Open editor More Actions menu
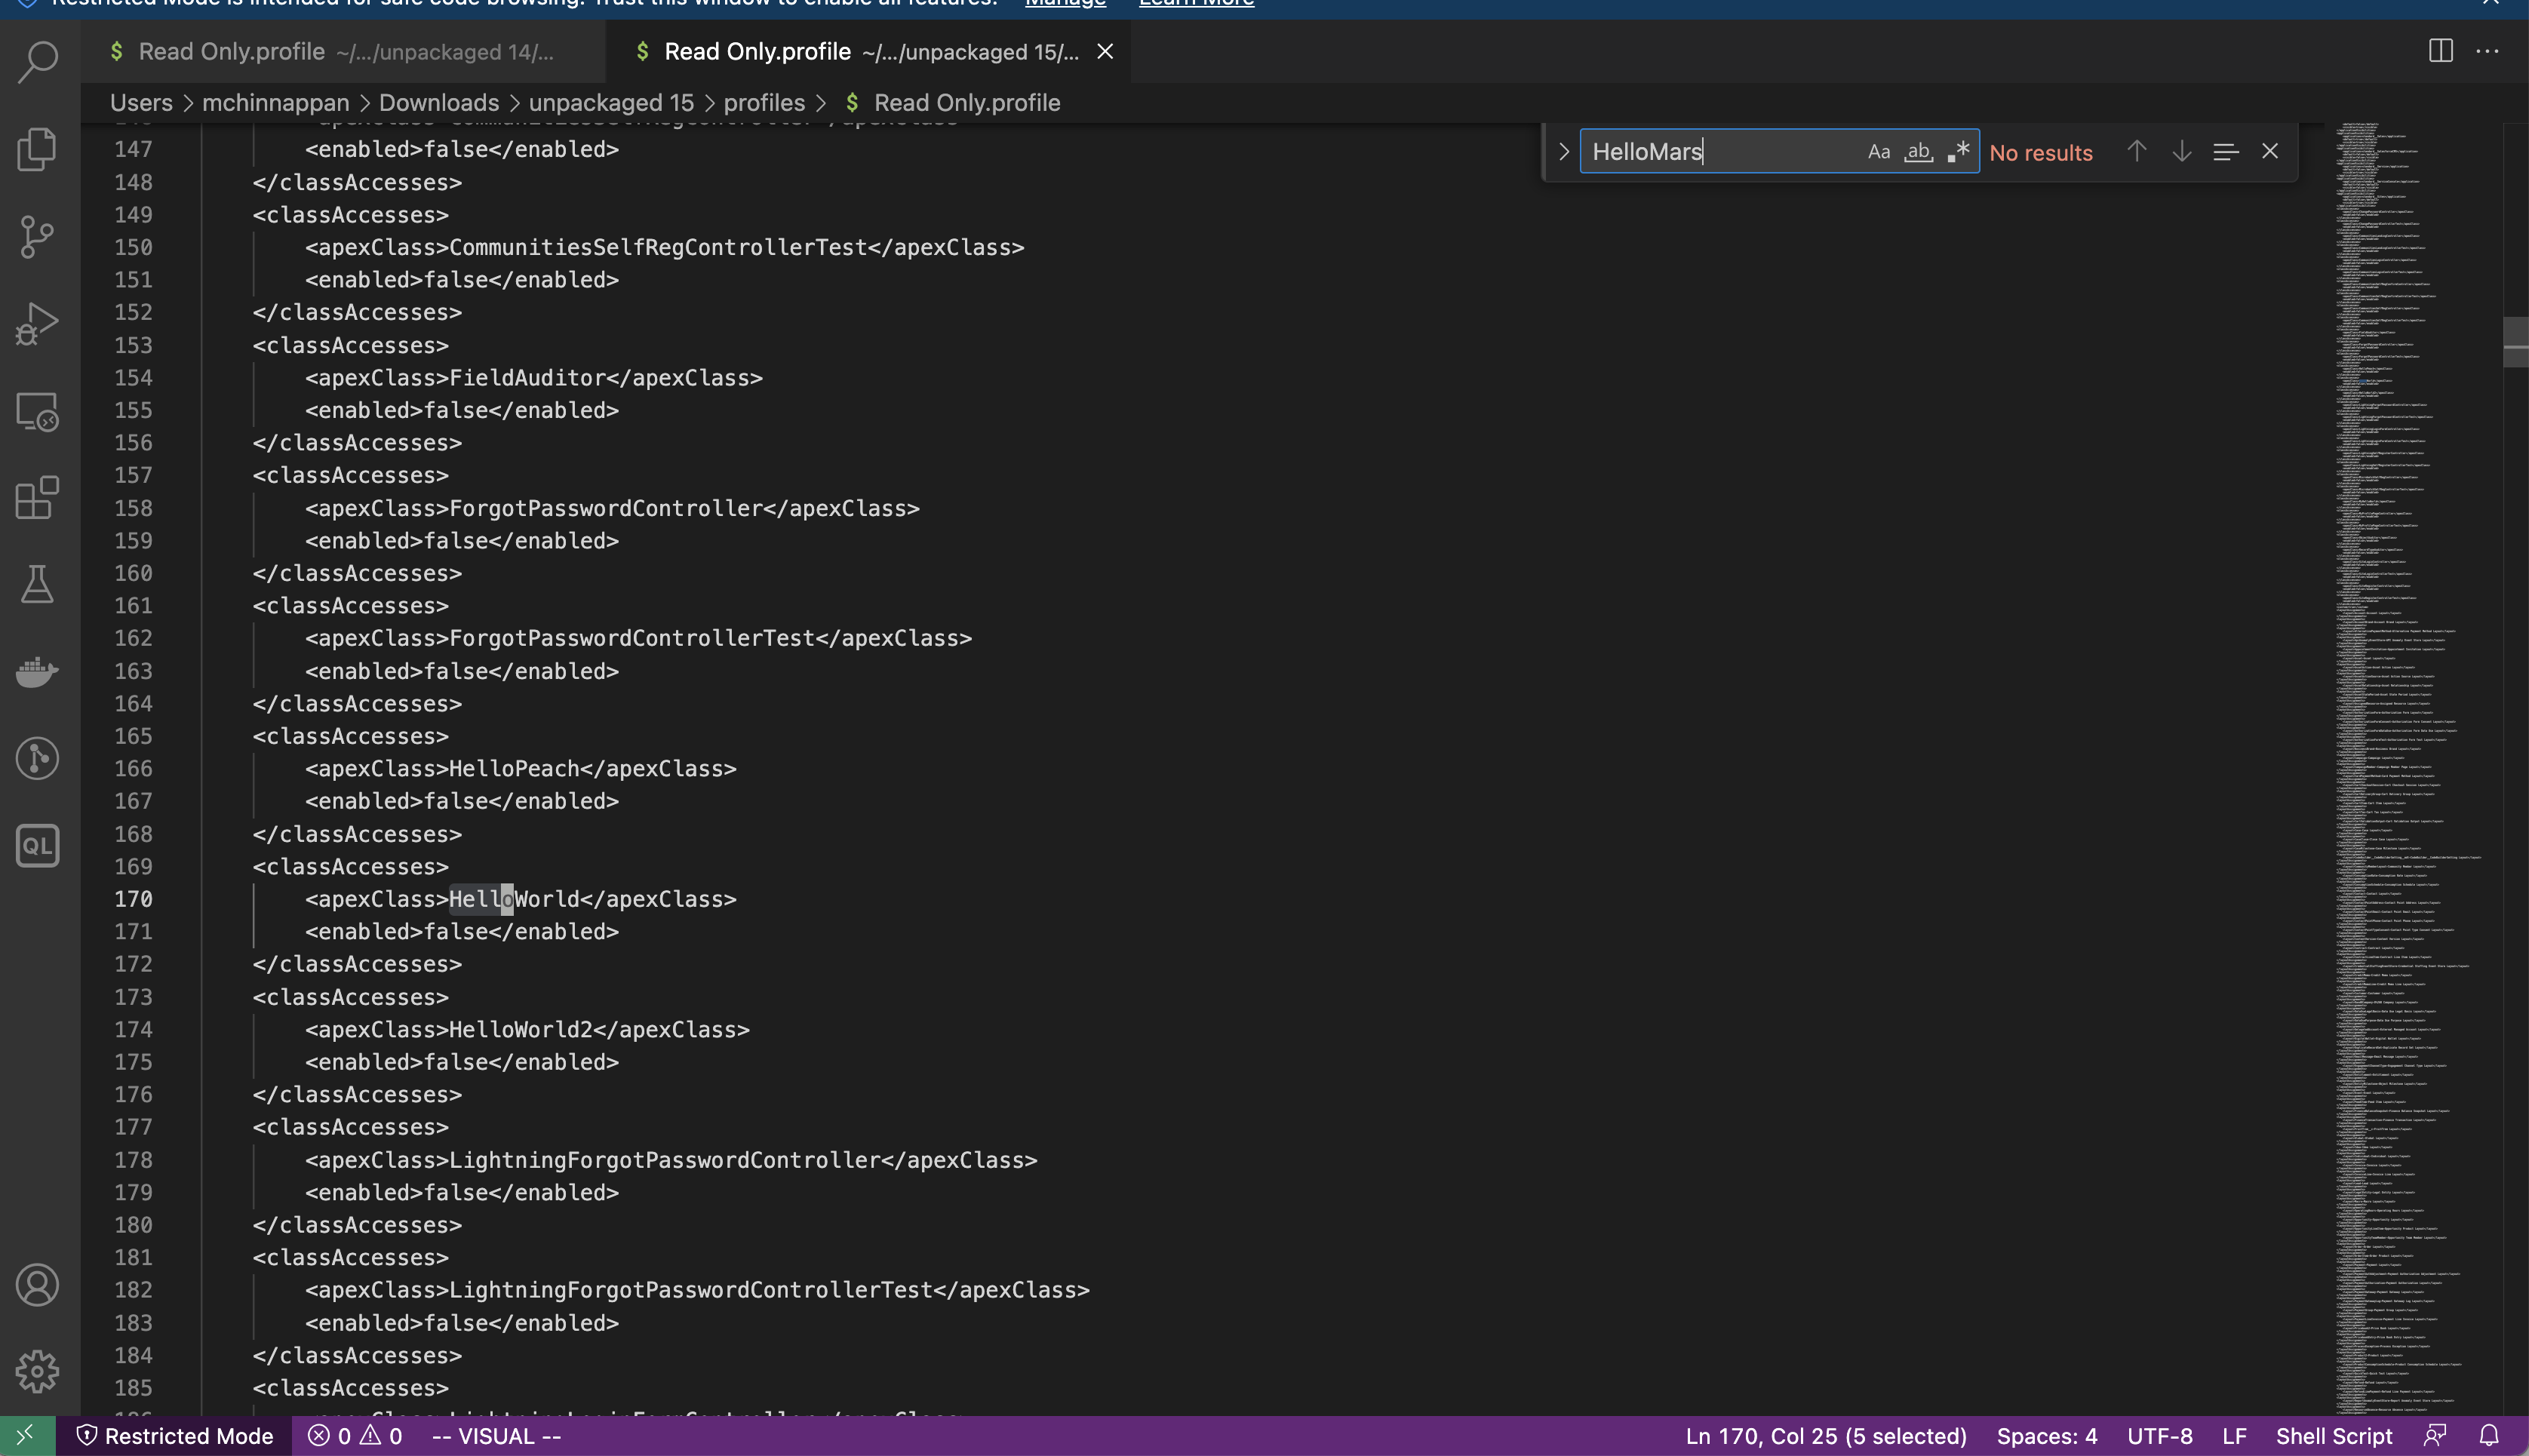Image resolution: width=2529 pixels, height=1456 pixels. (x=2487, y=51)
